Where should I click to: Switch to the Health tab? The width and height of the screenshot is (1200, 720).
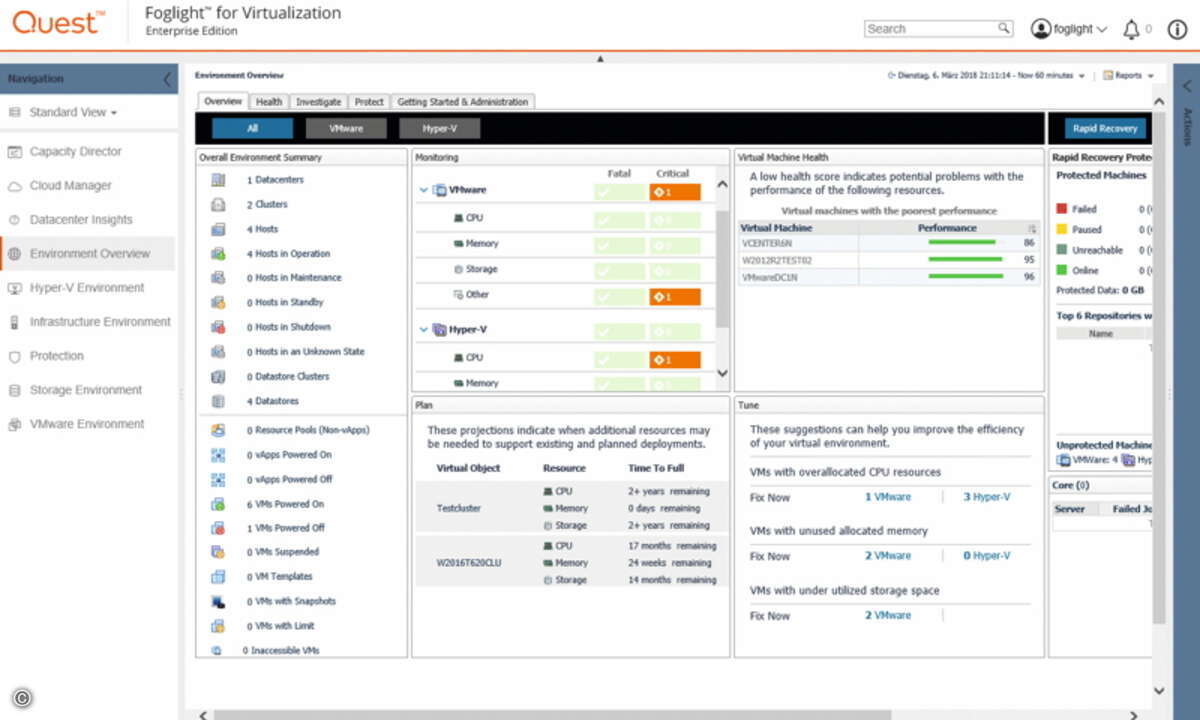[269, 102]
